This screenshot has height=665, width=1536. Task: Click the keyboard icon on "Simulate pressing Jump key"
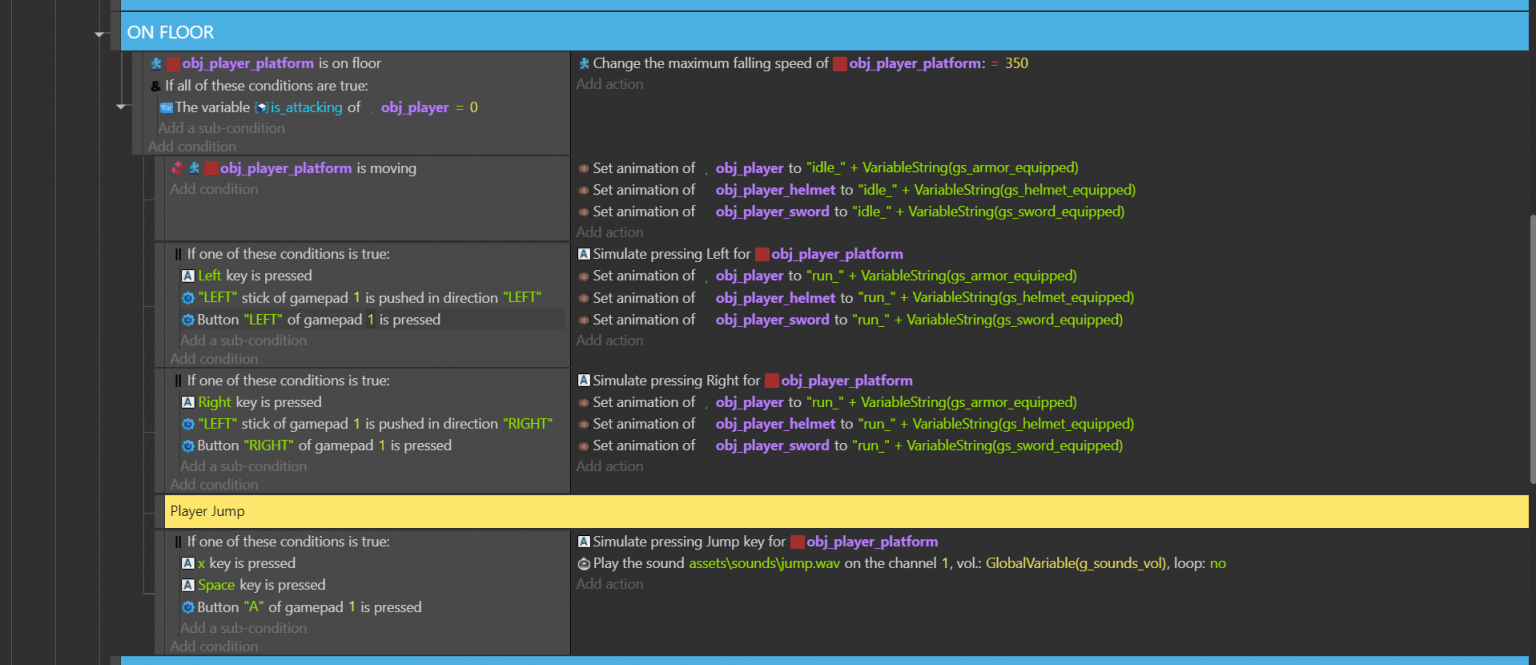pos(583,541)
